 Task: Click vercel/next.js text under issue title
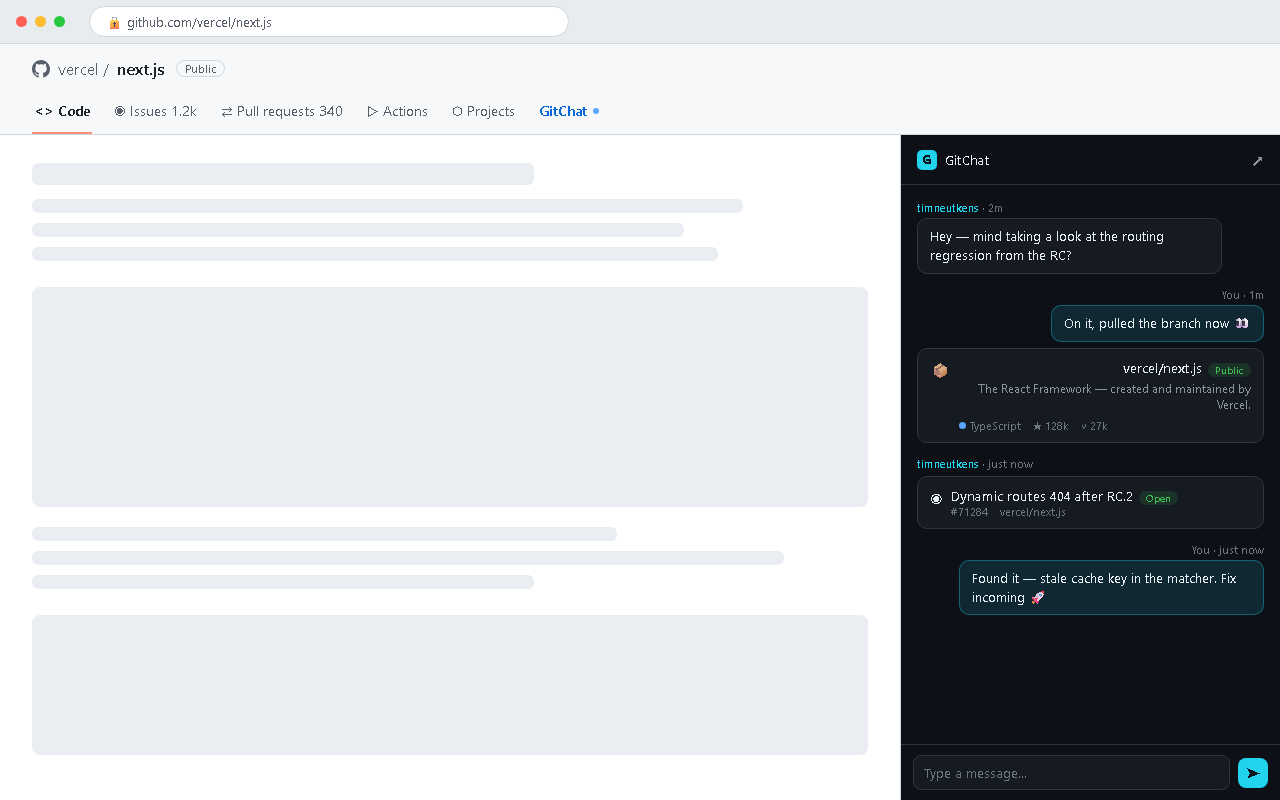(x=1033, y=512)
